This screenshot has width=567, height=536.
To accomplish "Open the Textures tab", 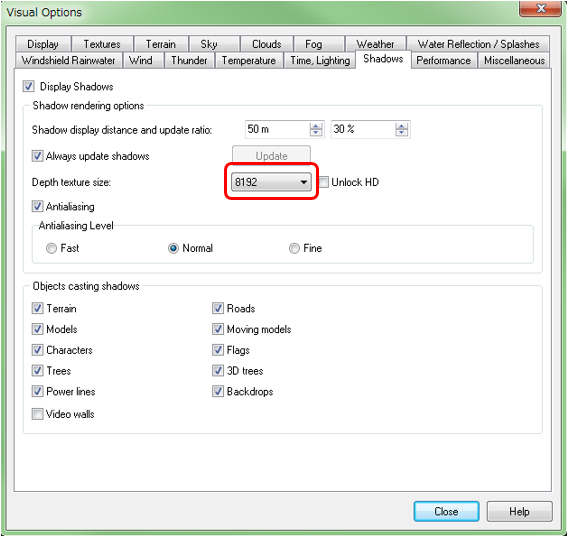I will coord(102,44).
